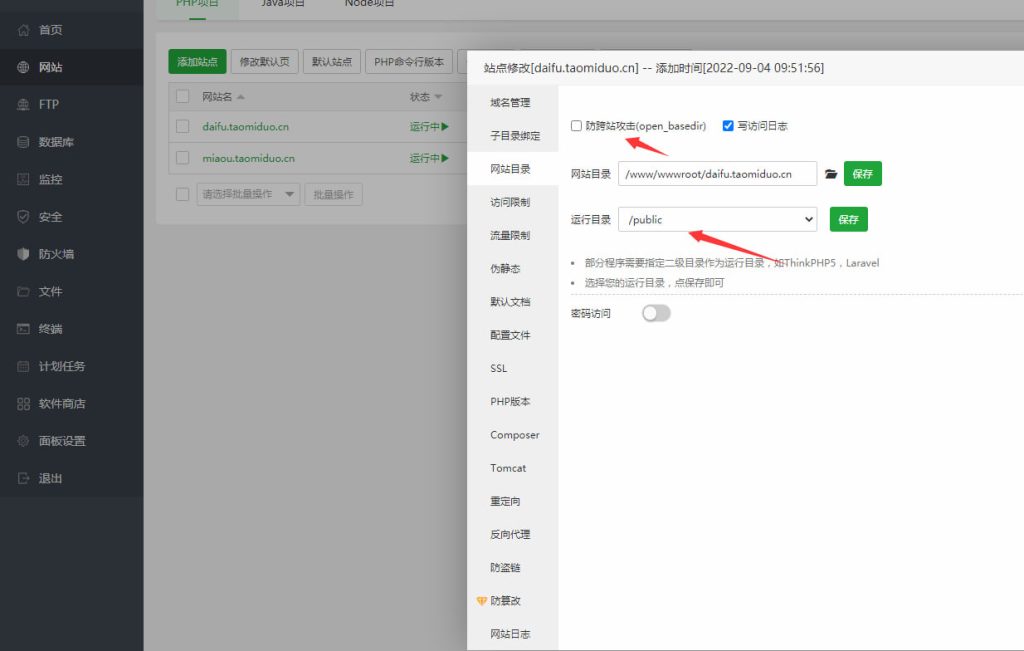Check the select-all checkbox in table header

point(183,97)
